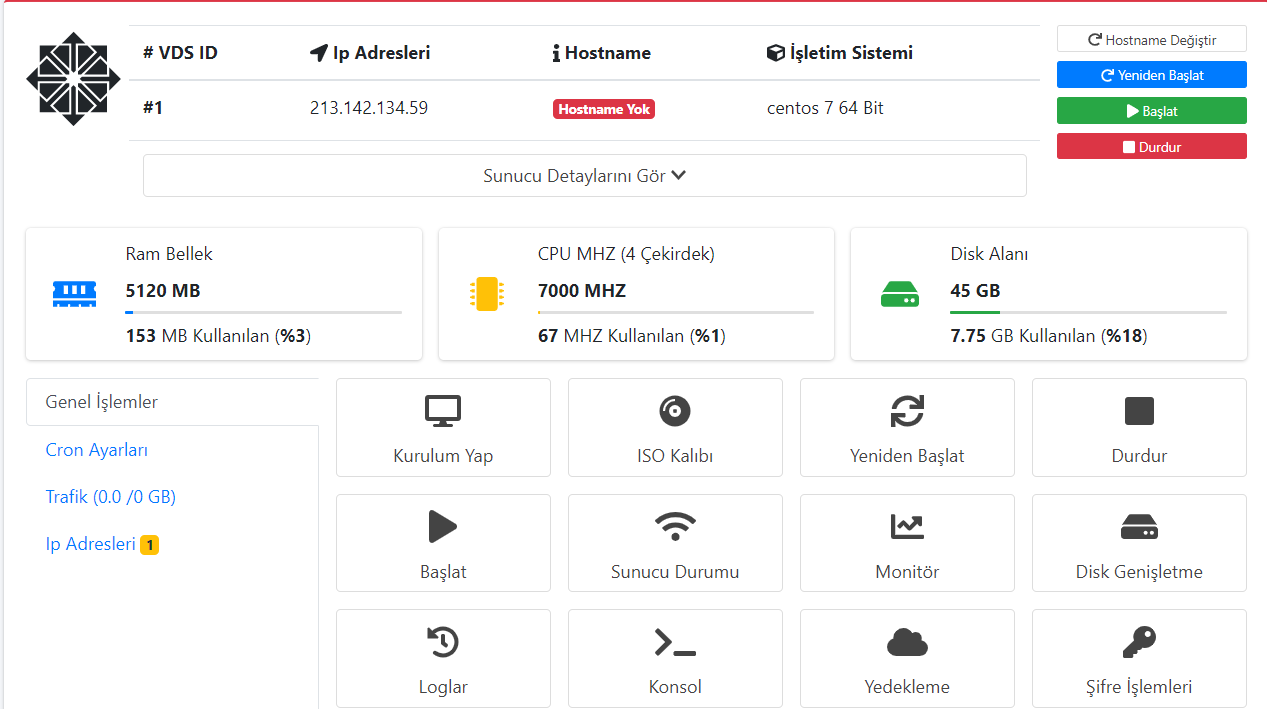This screenshot has width=1267, height=709.
Task: Click the disc icon in ISO Kalıbı
Action: coord(675,411)
